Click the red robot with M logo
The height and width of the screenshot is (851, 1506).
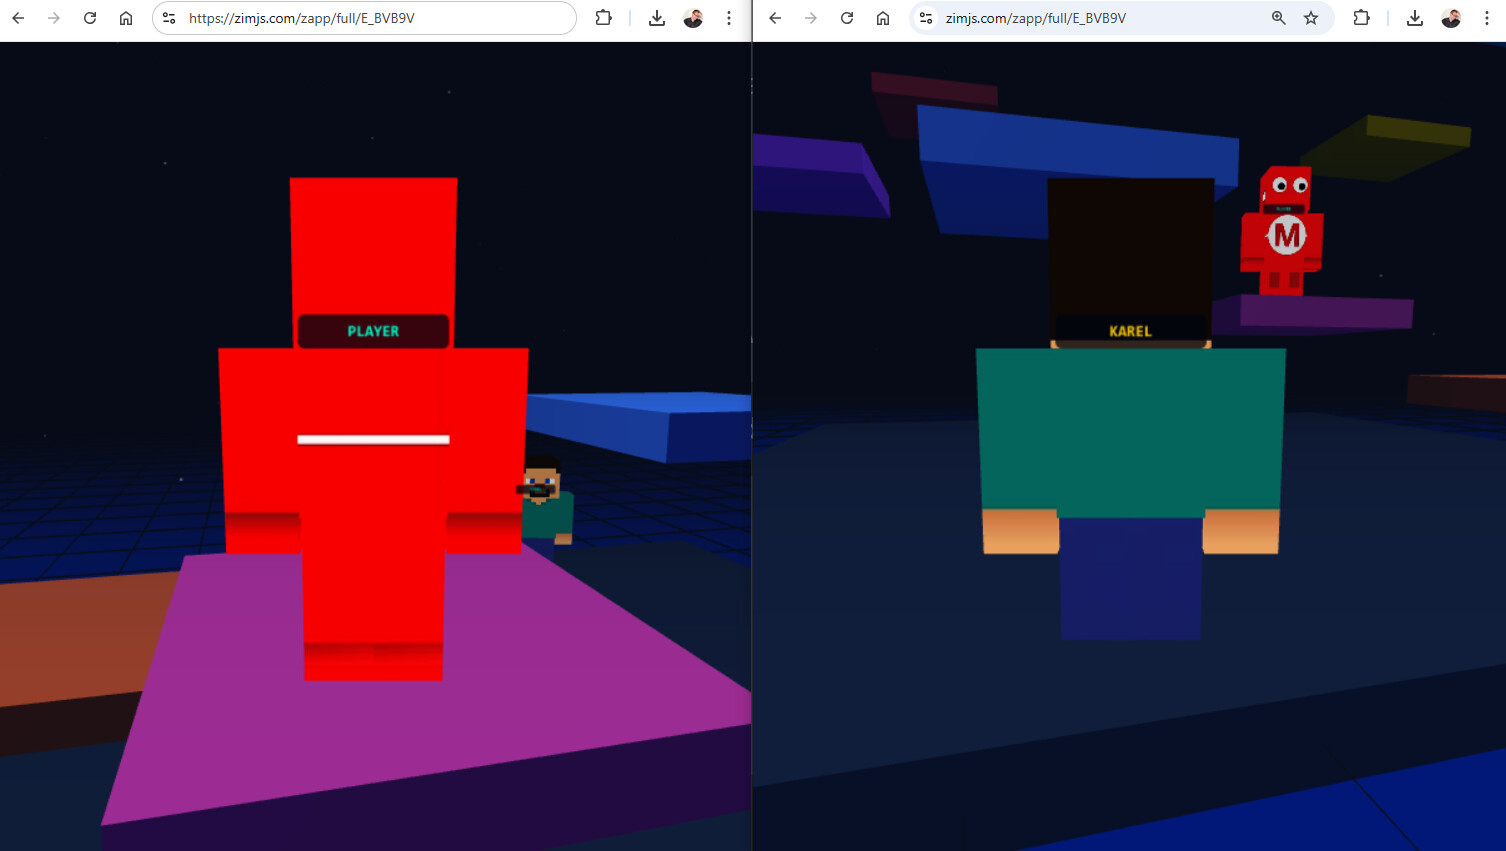click(x=1283, y=232)
